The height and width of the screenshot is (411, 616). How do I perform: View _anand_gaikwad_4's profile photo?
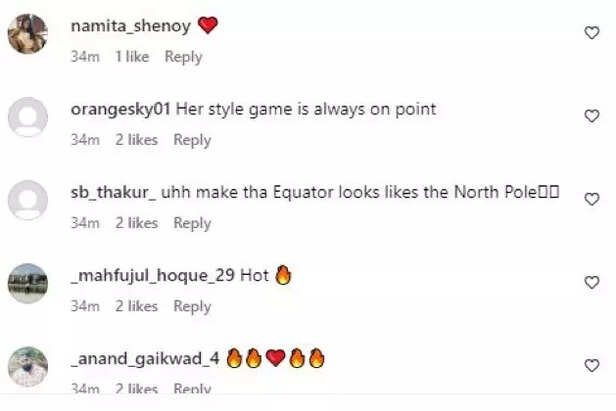point(28,367)
